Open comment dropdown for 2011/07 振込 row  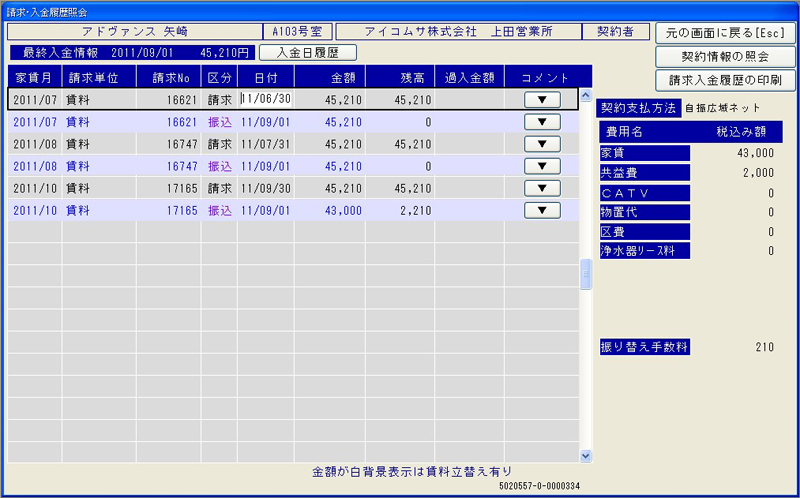click(x=541, y=122)
